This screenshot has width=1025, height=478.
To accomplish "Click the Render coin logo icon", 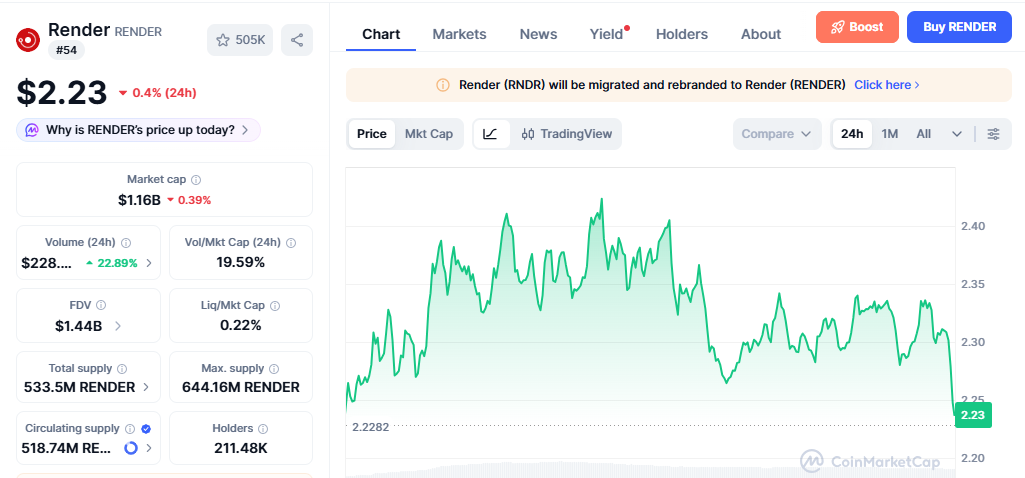I will (28, 40).
